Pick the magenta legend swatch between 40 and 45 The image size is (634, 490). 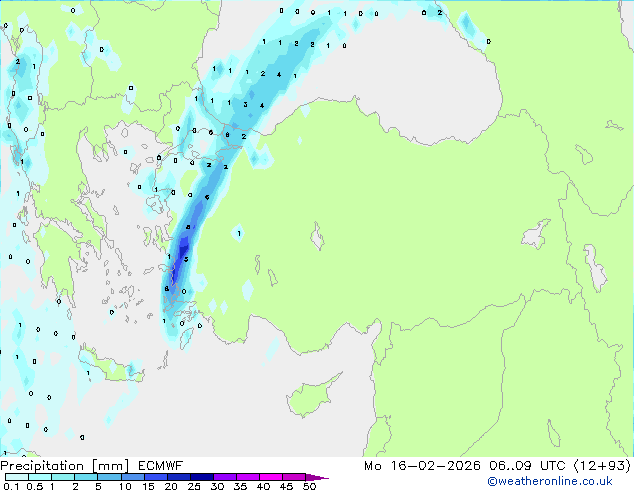coord(271,477)
